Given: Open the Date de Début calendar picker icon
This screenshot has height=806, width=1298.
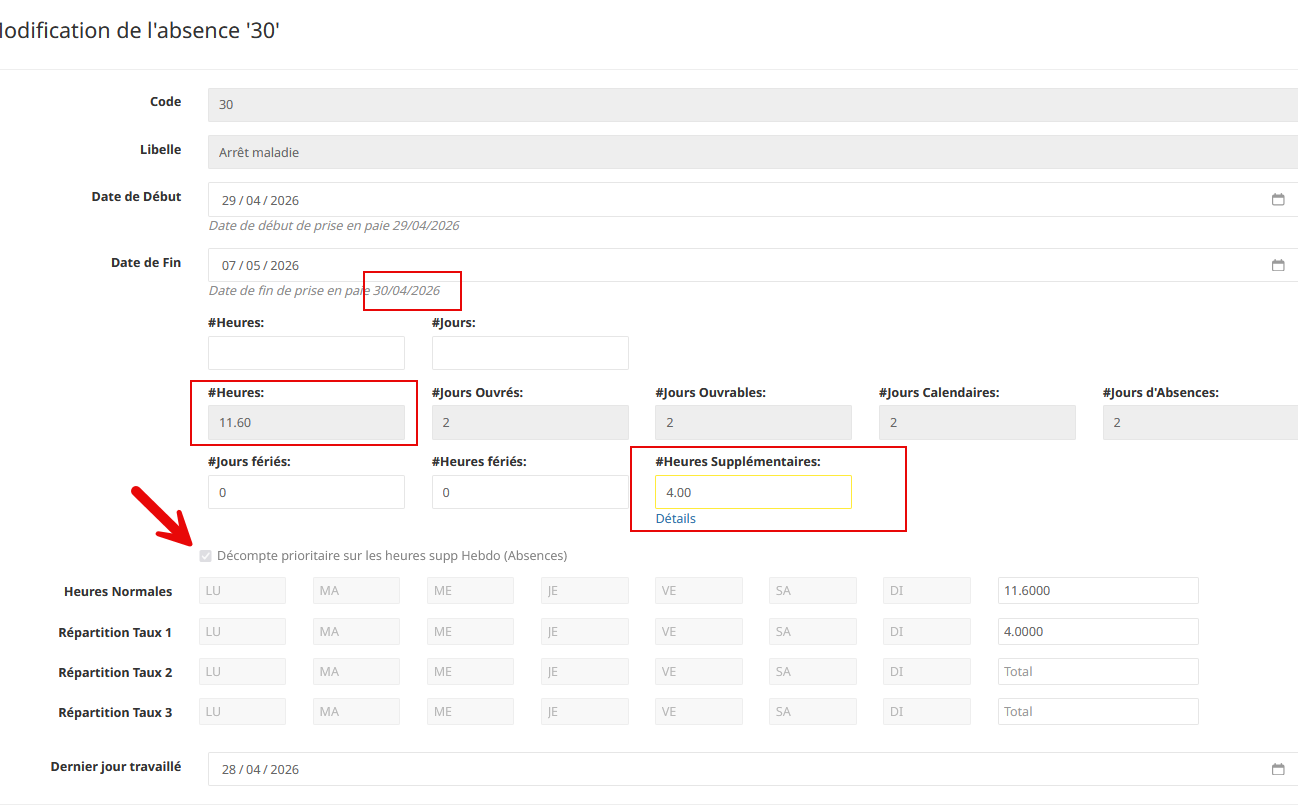Looking at the screenshot, I should pyautogui.click(x=1278, y=200).
